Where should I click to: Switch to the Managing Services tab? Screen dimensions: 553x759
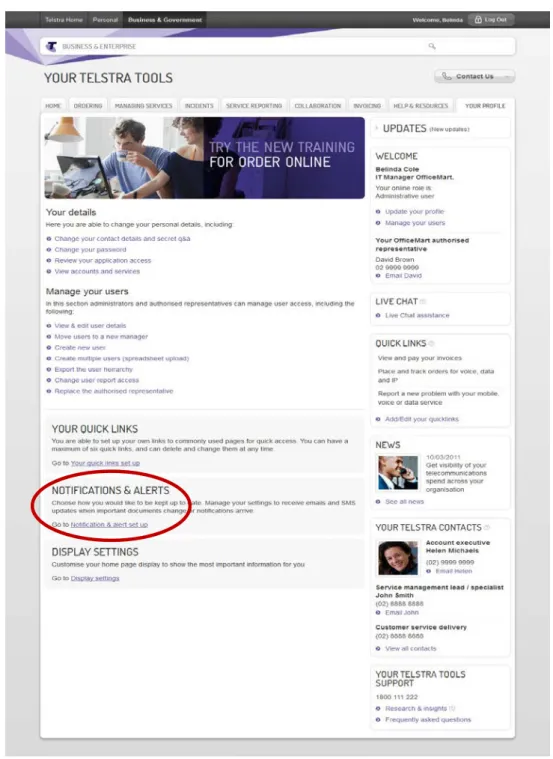[143, 106]
